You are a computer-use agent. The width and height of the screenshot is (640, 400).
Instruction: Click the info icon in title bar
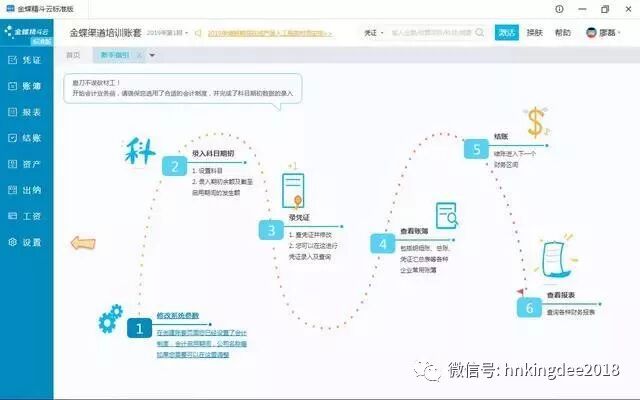tap(560, 9)
